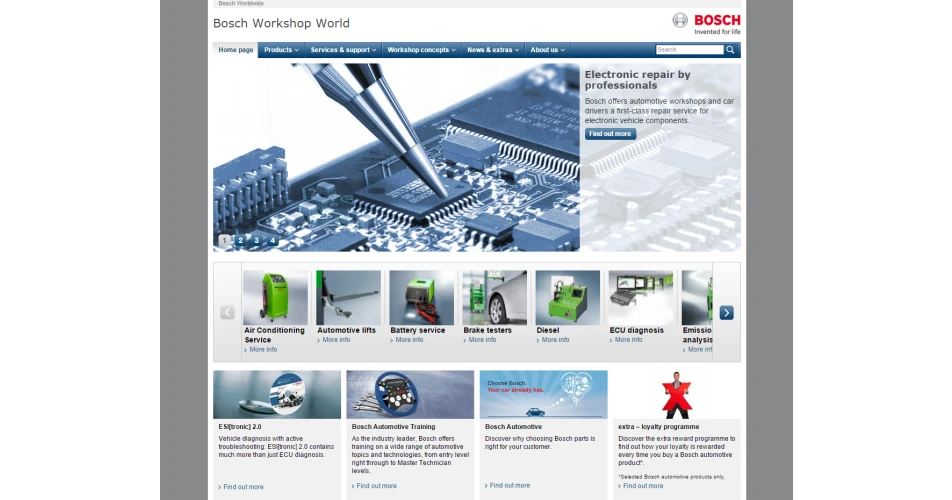Image resolution: width=952 pixels, height=500 pixels.
Task: Click the Bosch Workshop World title
Action: tap(281, 23)
